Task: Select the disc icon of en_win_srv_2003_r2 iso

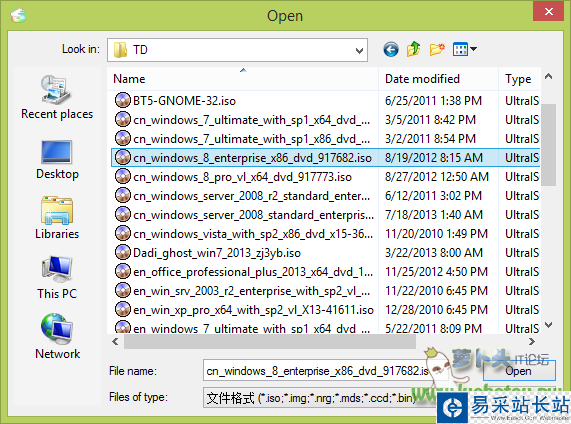Action: coord(123,290)
